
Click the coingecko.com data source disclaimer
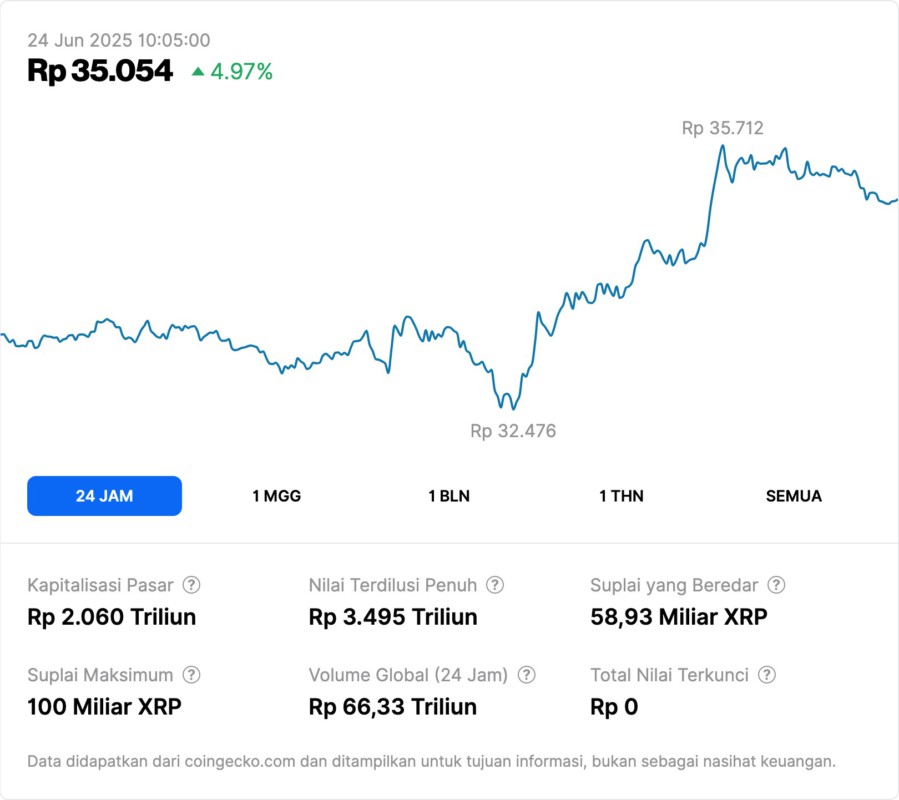(x=431, y=761)
